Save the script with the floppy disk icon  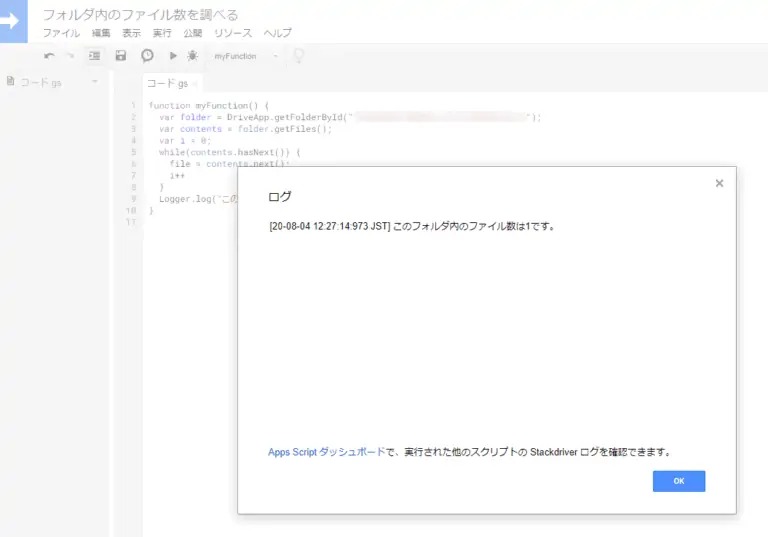(121, 56)
